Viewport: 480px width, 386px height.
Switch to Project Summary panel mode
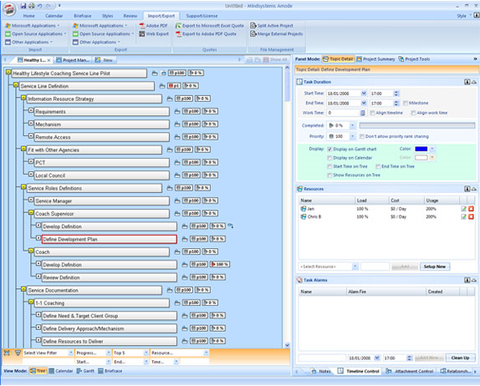click(x=376, y=59)
